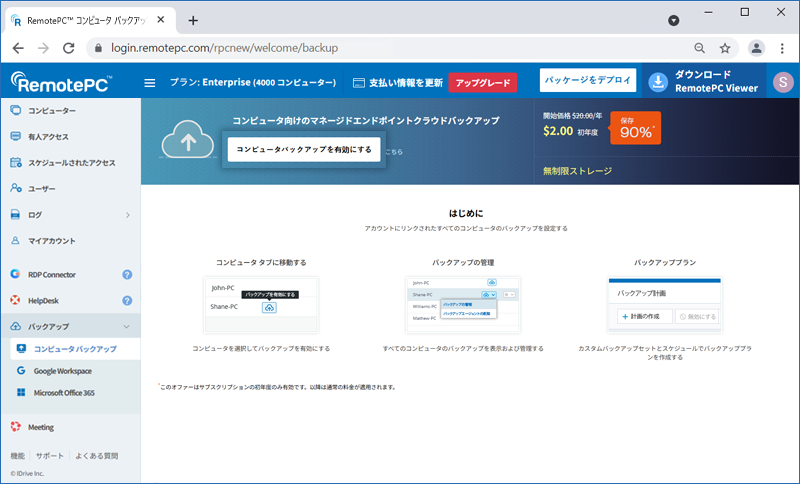Open the Chrome three-dot menu
This screenshot has height=484, width=800.
coord(782,48)
